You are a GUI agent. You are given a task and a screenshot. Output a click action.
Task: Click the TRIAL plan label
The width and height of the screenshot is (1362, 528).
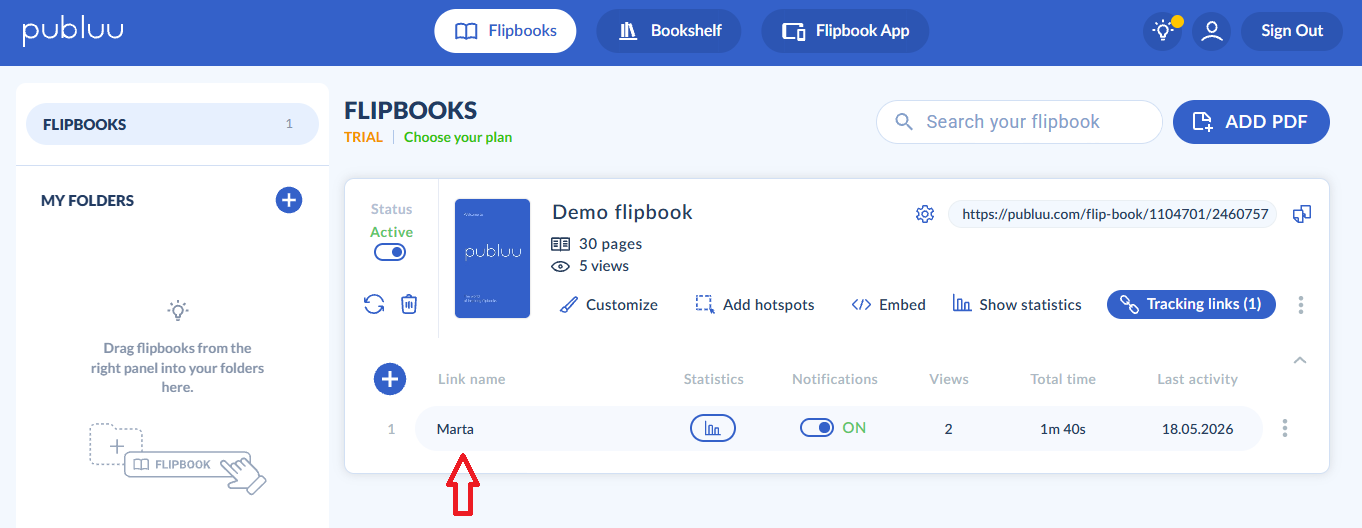coord(363,137)
